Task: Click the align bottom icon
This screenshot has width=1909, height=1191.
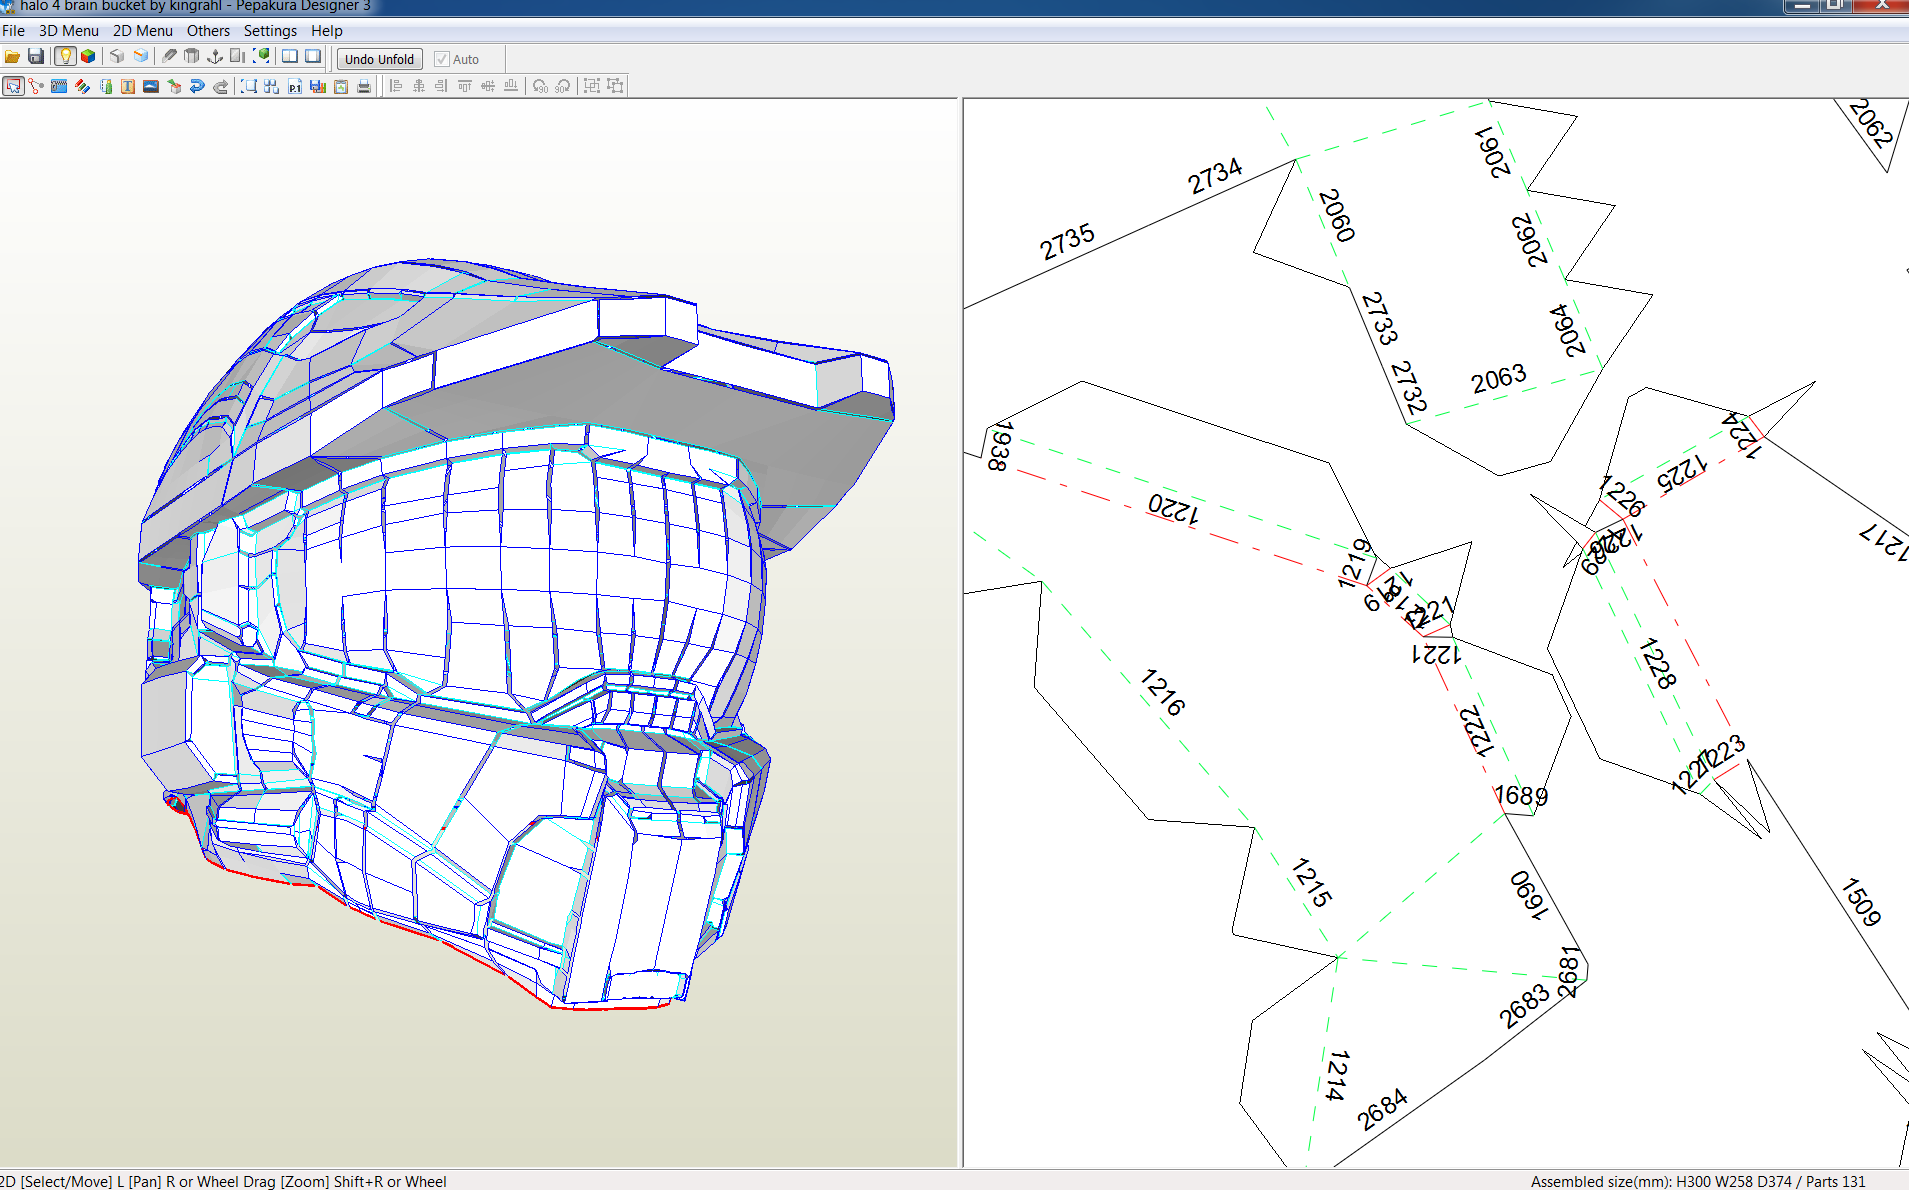Action: (x=511, y=87)
